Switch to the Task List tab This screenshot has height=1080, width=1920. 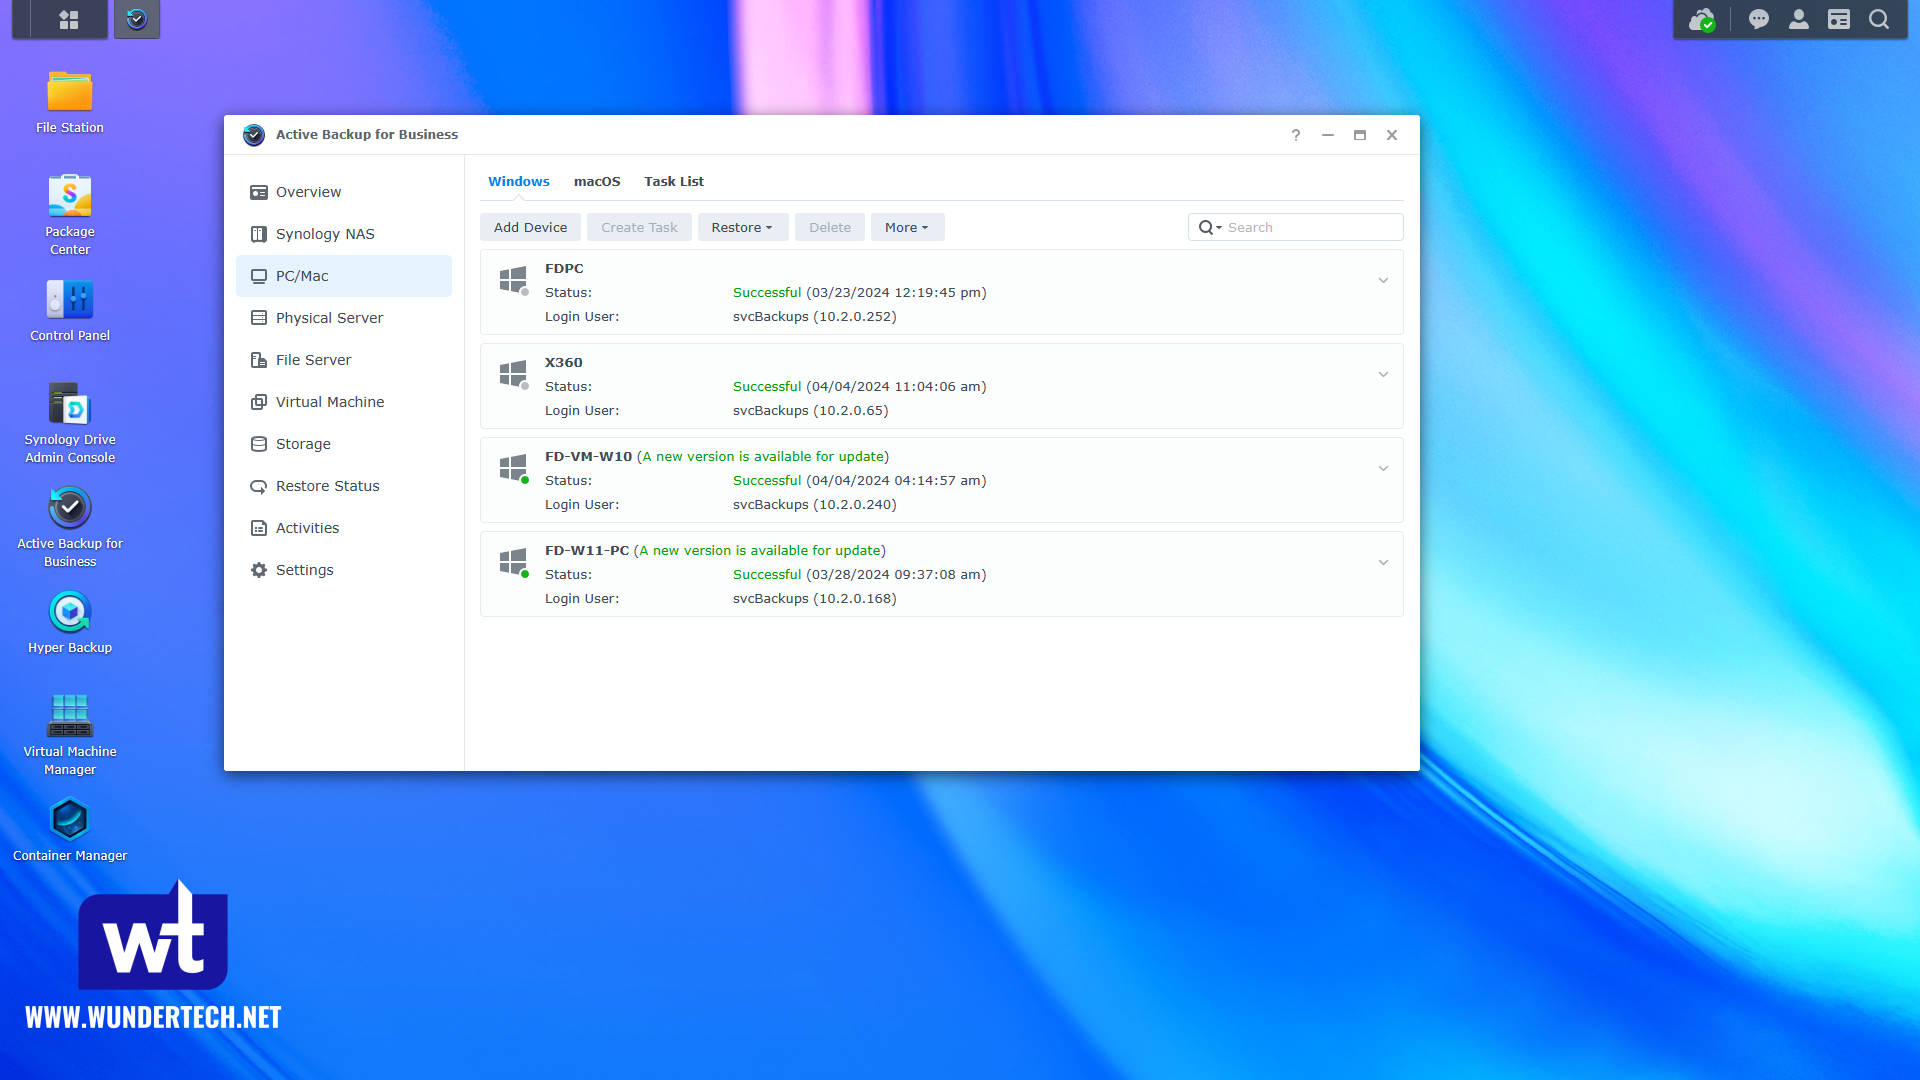674,181
